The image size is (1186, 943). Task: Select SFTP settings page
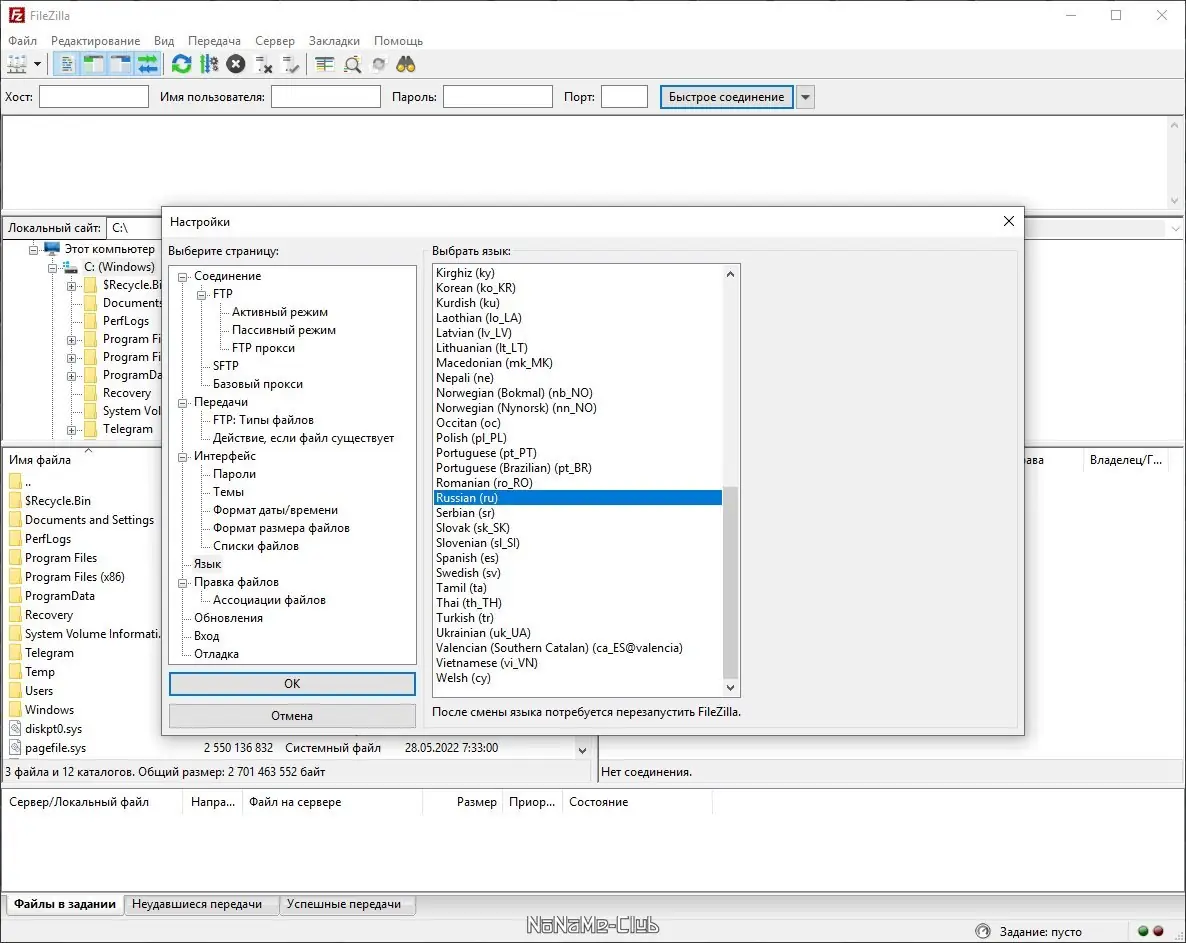click(225, 365)
